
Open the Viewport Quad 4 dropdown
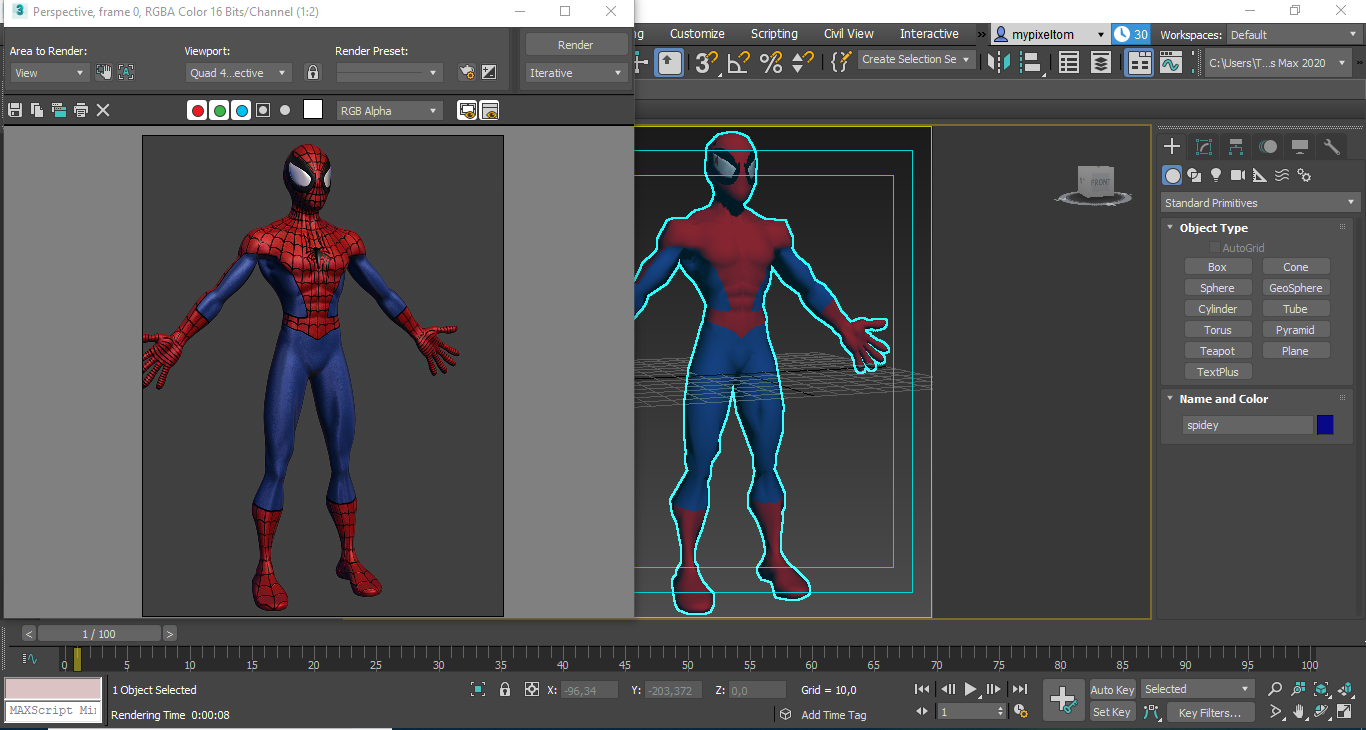(240, 73)
